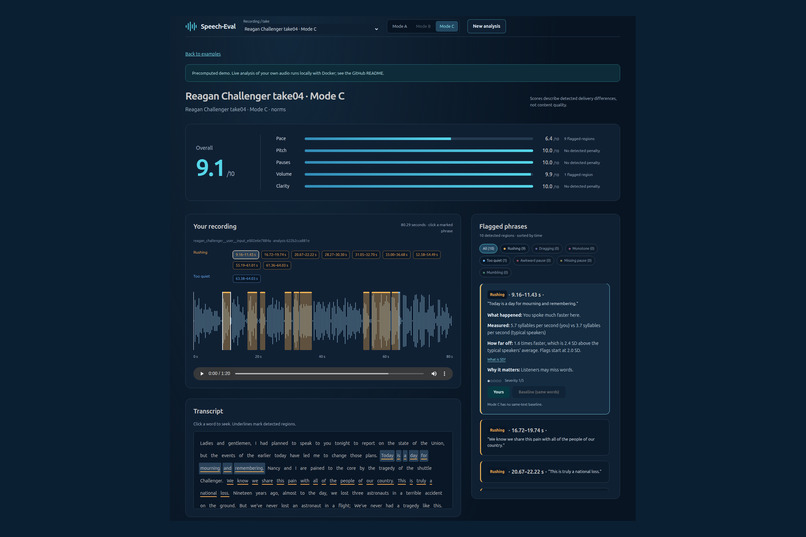Filter flagged phrases by Too quiet (1)

coord(495,261)
